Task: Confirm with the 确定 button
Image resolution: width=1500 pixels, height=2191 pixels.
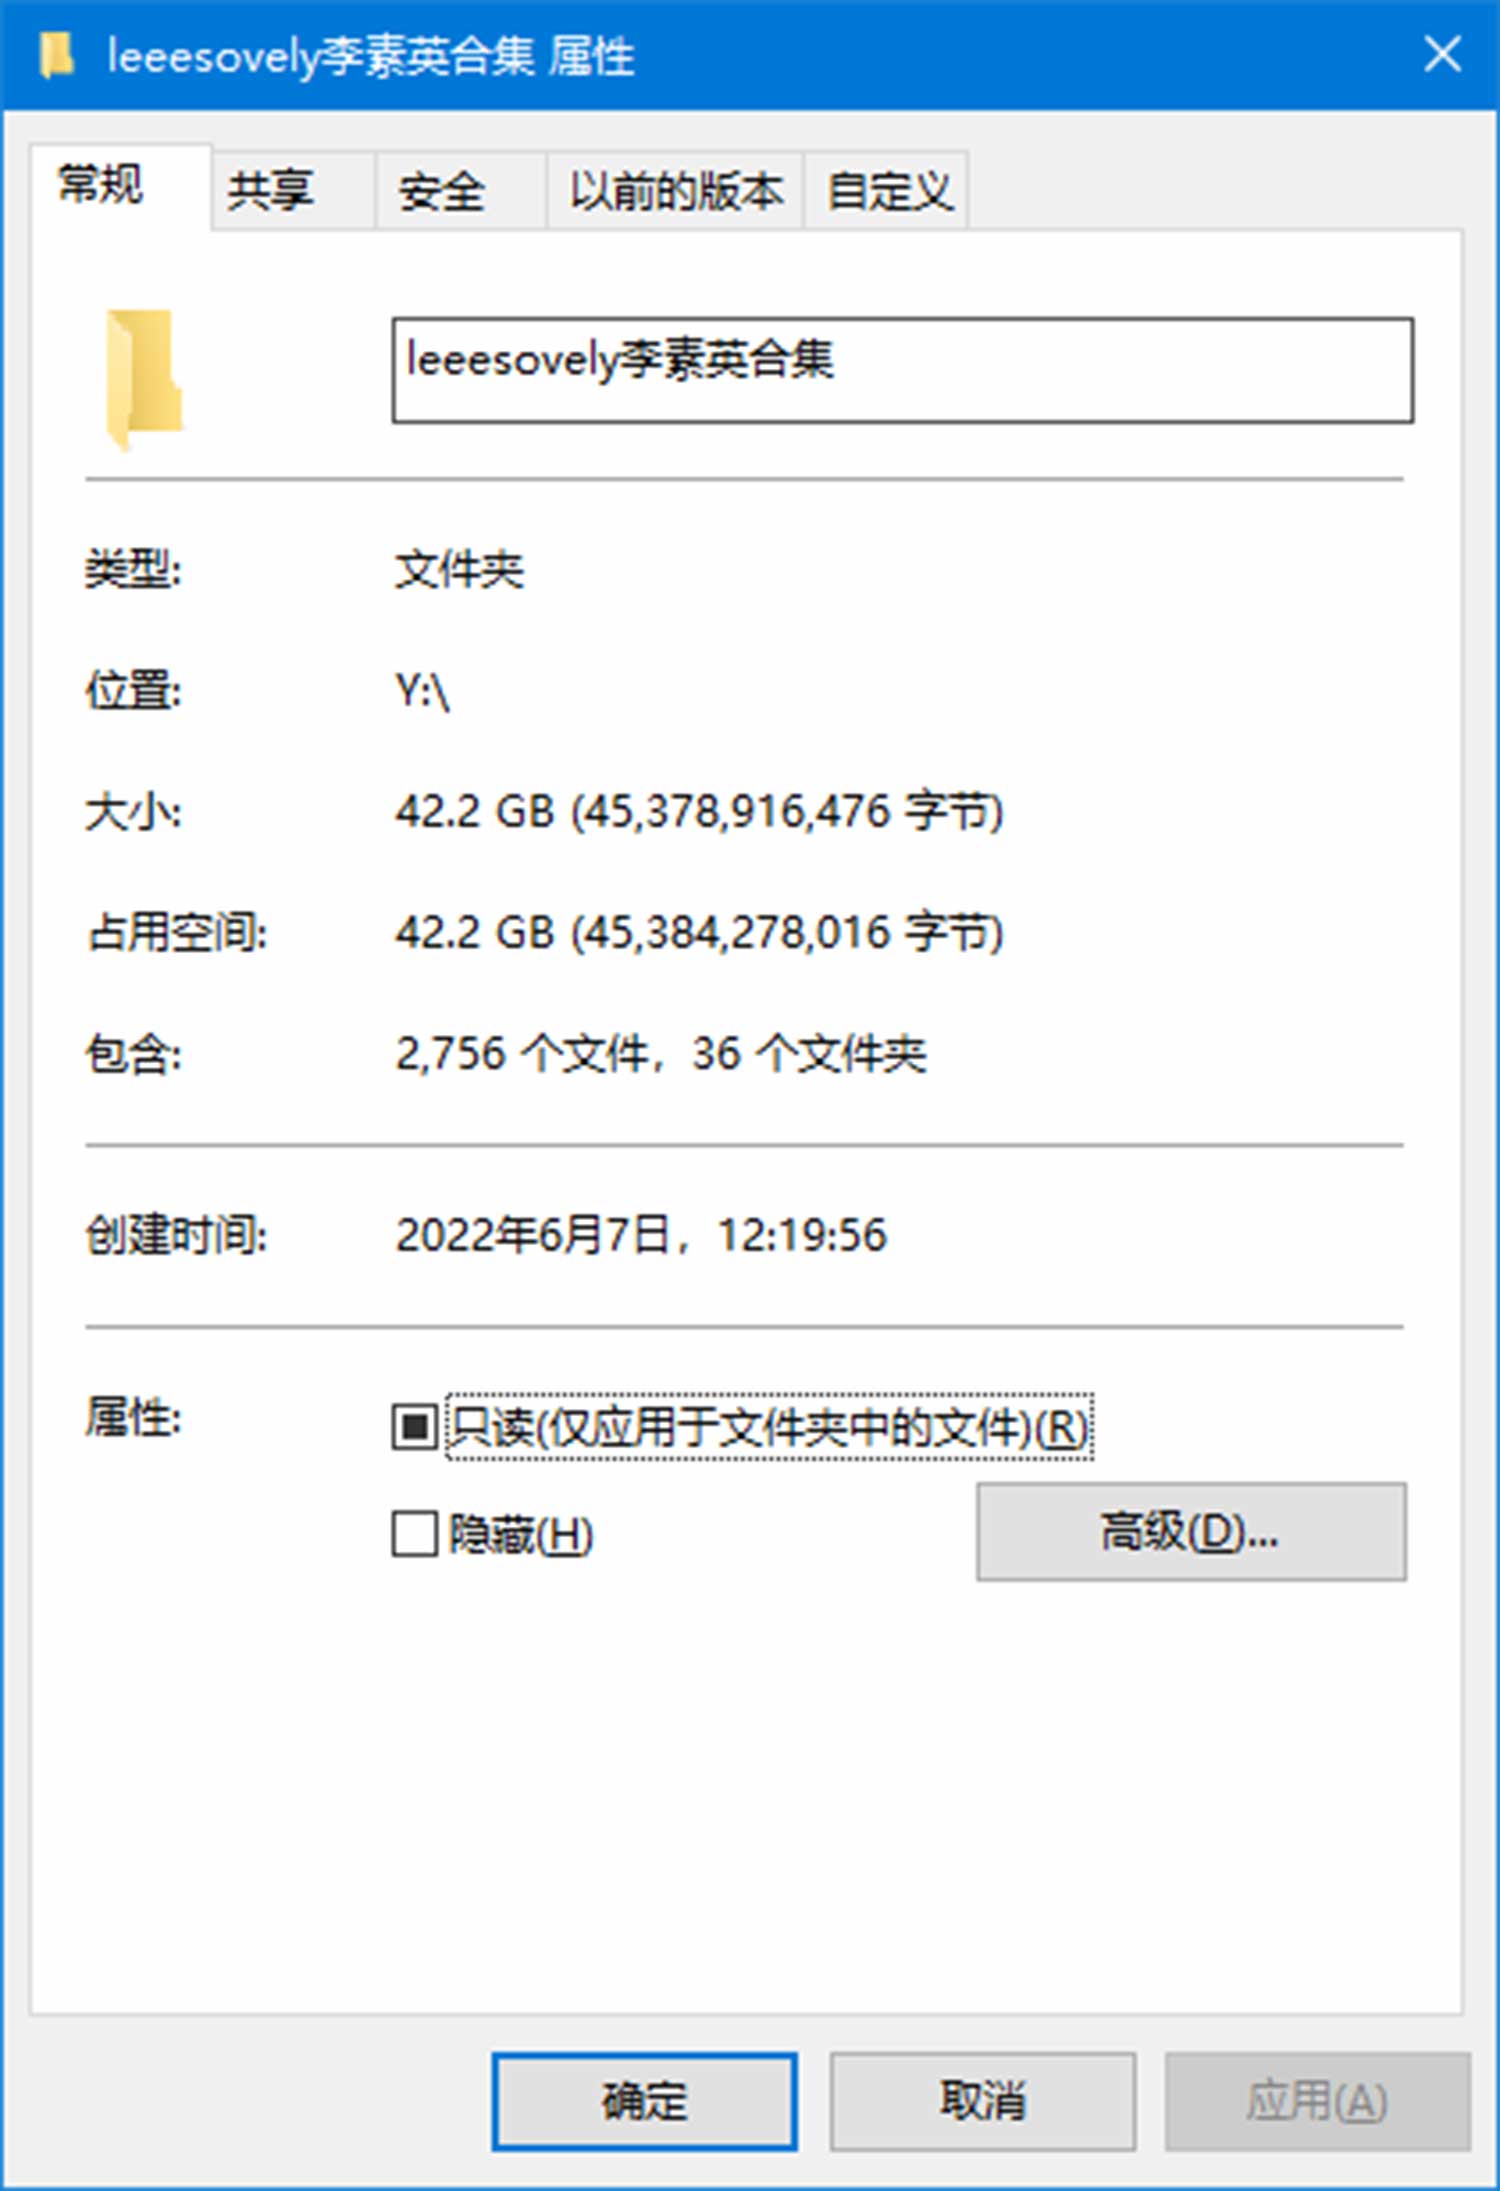Action: click(644, 2101)
